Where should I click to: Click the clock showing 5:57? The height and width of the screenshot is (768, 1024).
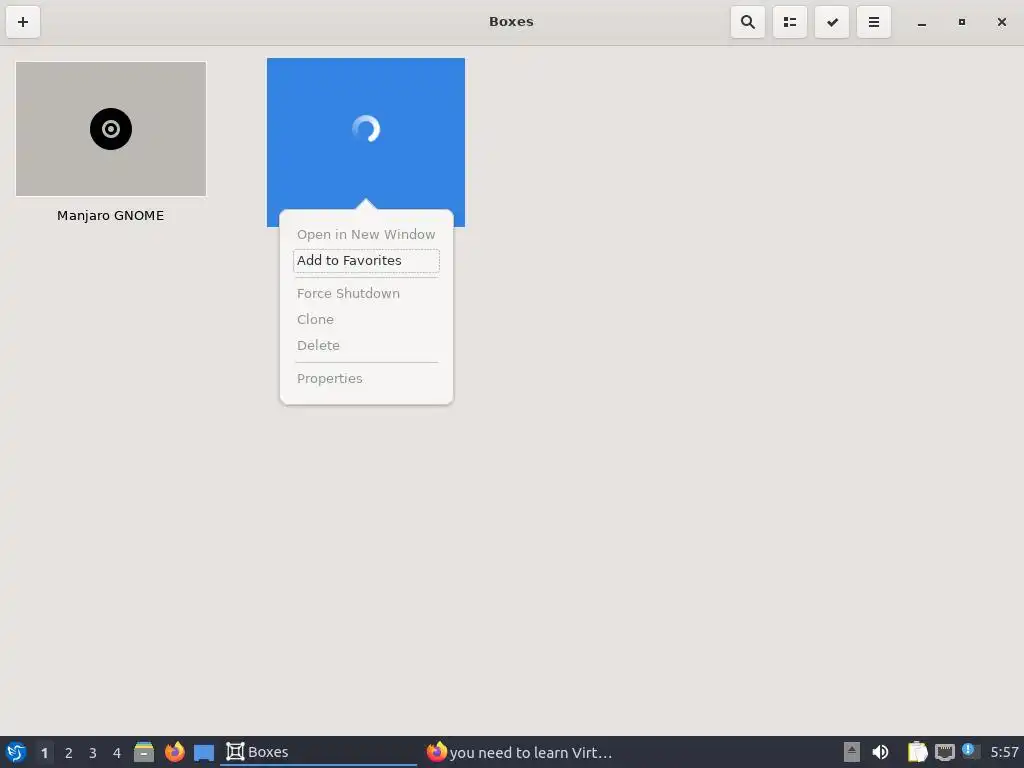tap(1004, 752)
